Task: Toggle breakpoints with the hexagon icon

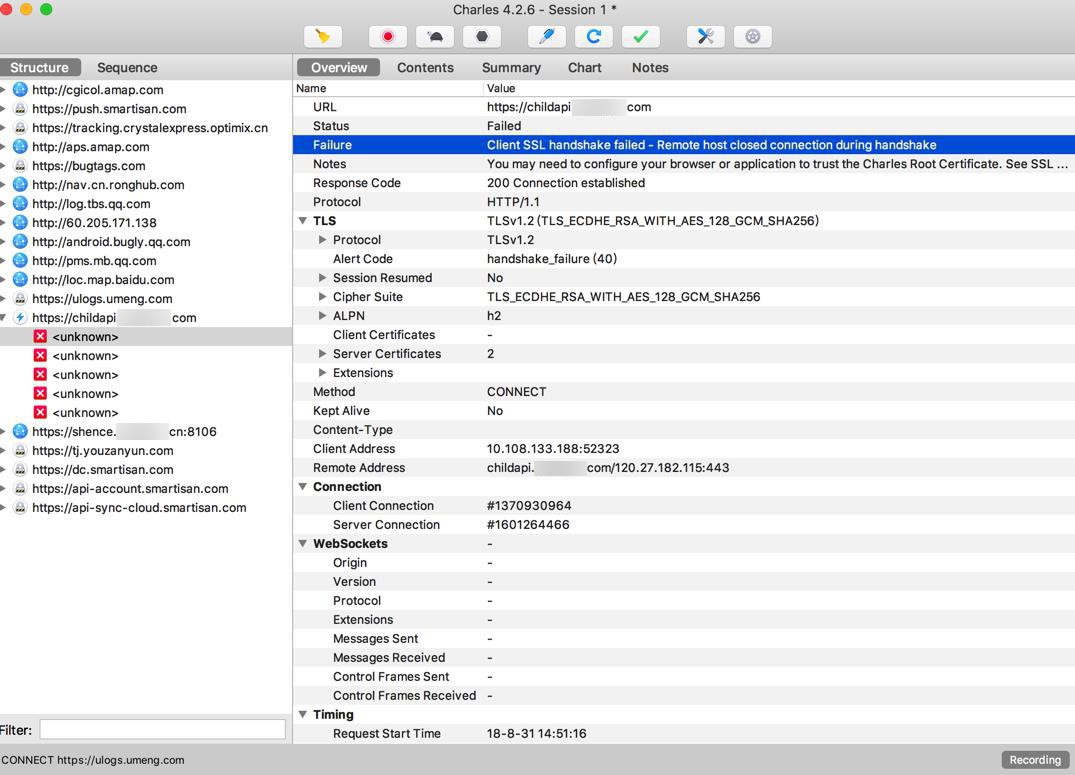Action: (x=482, y=36)
